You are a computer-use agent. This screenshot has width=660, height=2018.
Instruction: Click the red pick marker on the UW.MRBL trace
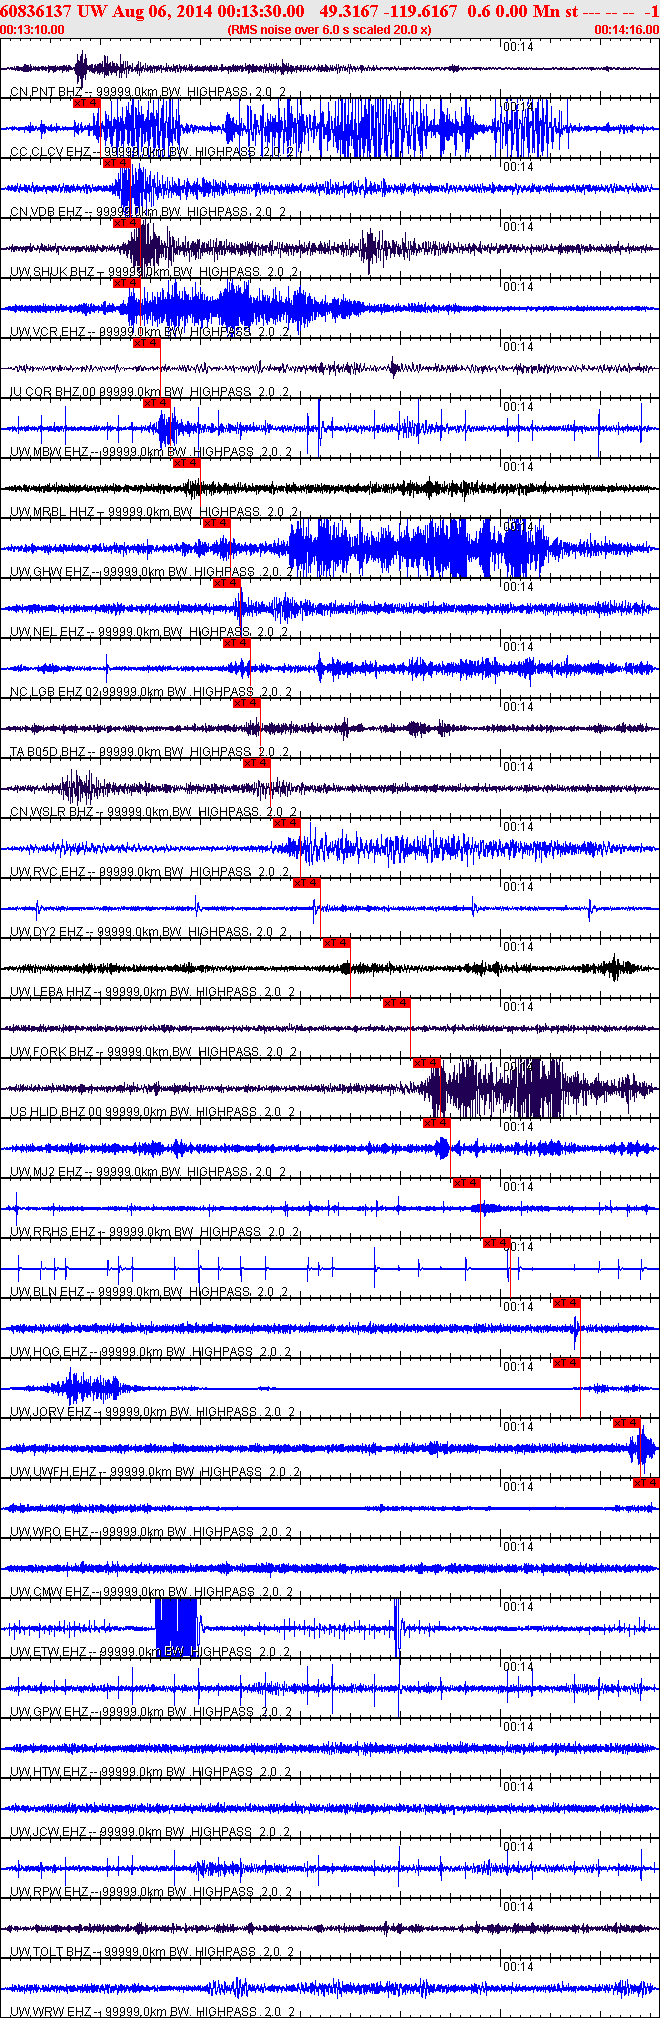coord(187,462)
